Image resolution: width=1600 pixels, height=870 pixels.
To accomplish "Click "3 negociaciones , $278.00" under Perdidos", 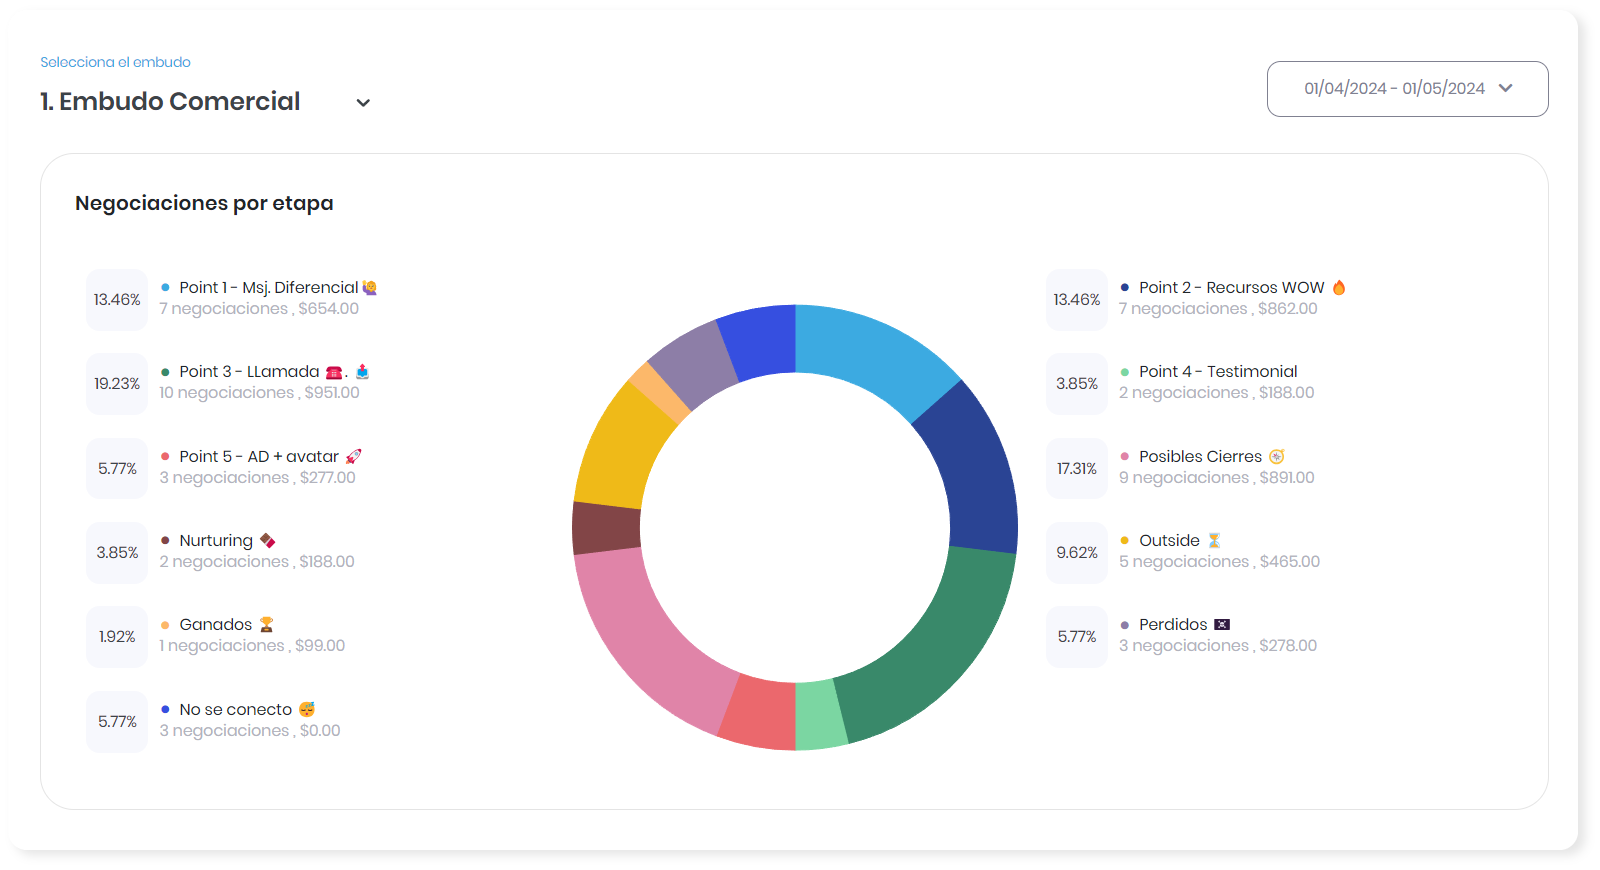I will point(1218,646).
